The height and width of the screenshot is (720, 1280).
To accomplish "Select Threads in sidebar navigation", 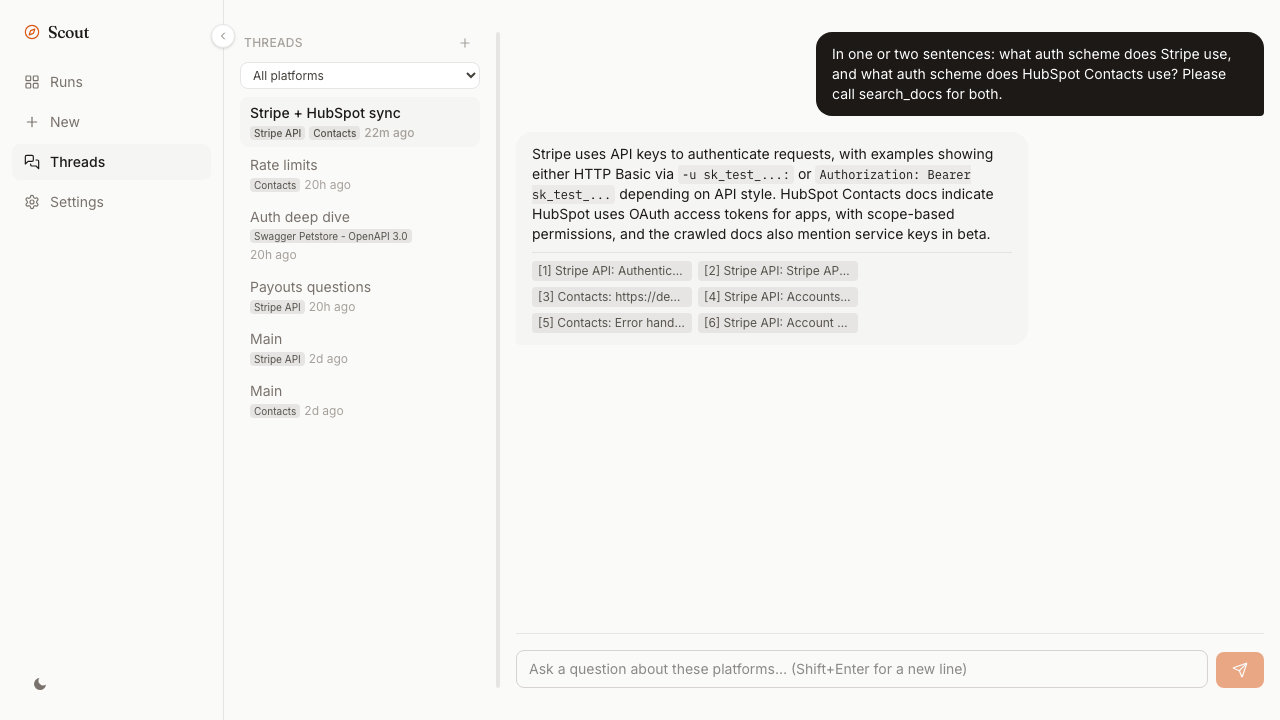I will [x=112, y=162].
